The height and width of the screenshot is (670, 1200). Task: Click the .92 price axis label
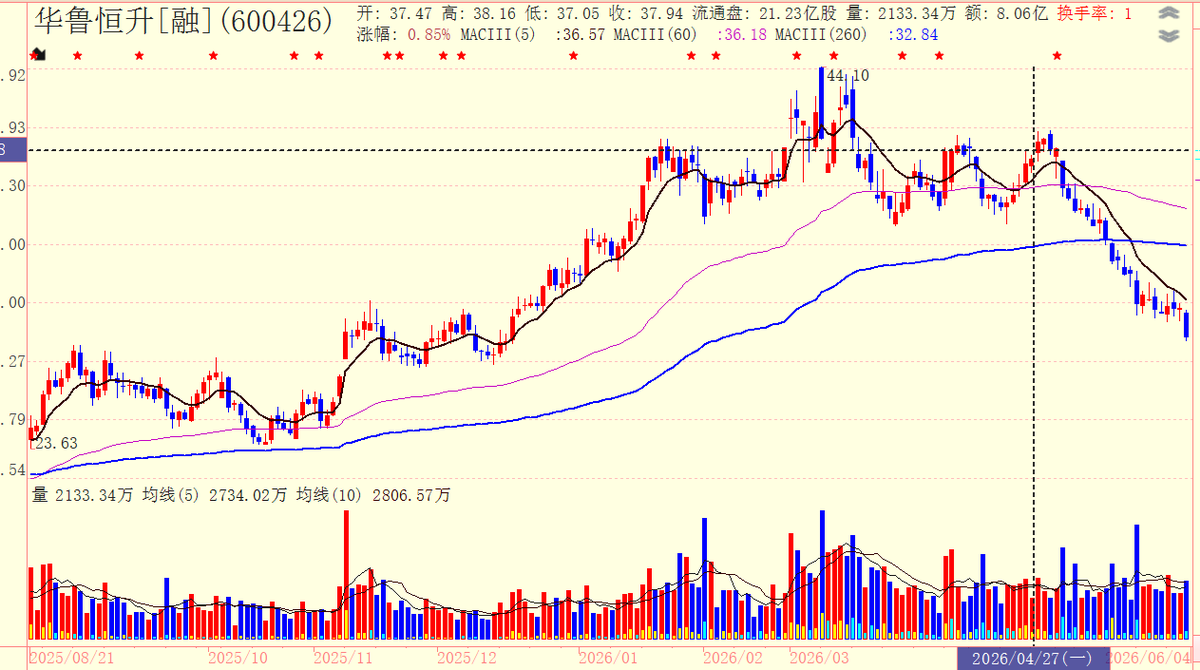pyautogui.click(x=14, y=75)
